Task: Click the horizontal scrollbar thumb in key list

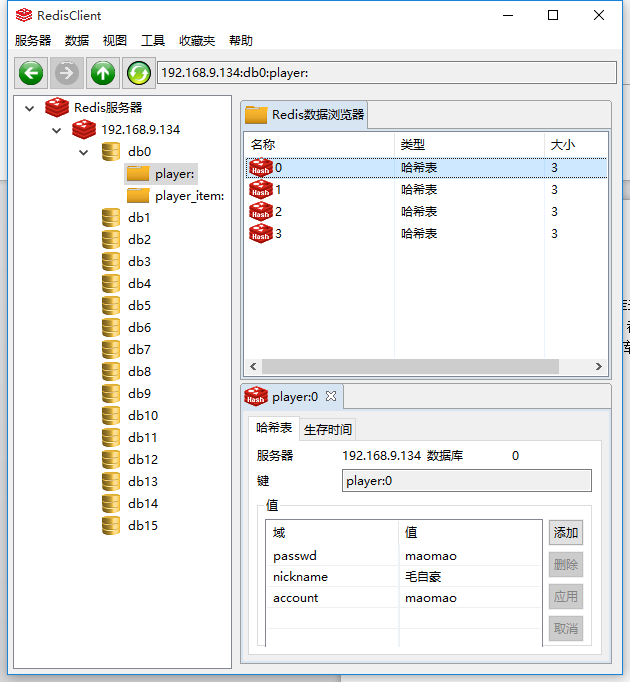Action: tap(410, 367)
